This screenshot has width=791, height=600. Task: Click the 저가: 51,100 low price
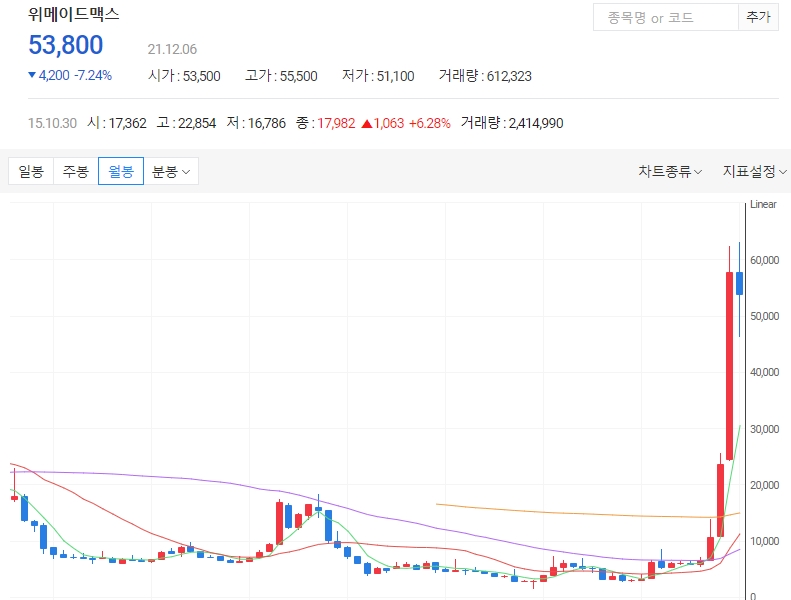click(x=378, y=76)
